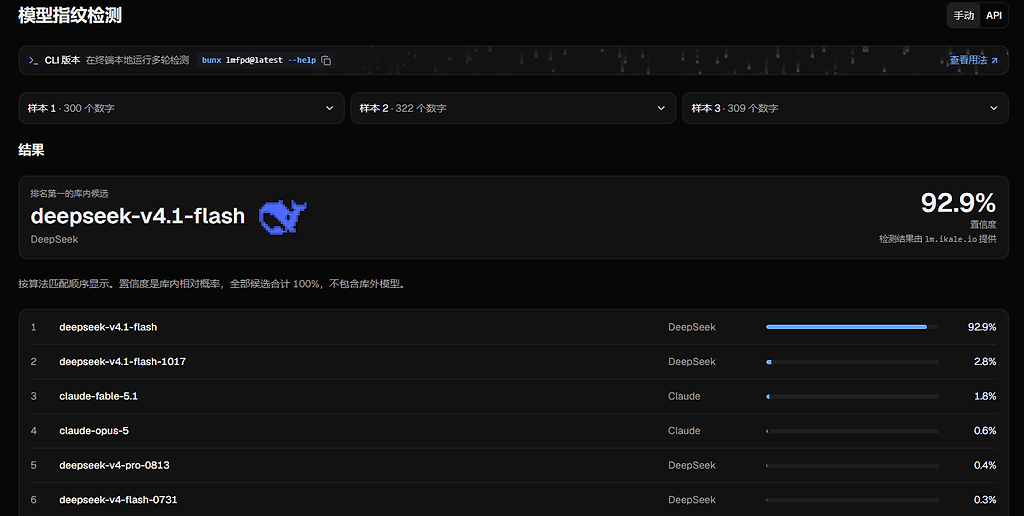Switch to the API mode

click(x=994, y=16)
